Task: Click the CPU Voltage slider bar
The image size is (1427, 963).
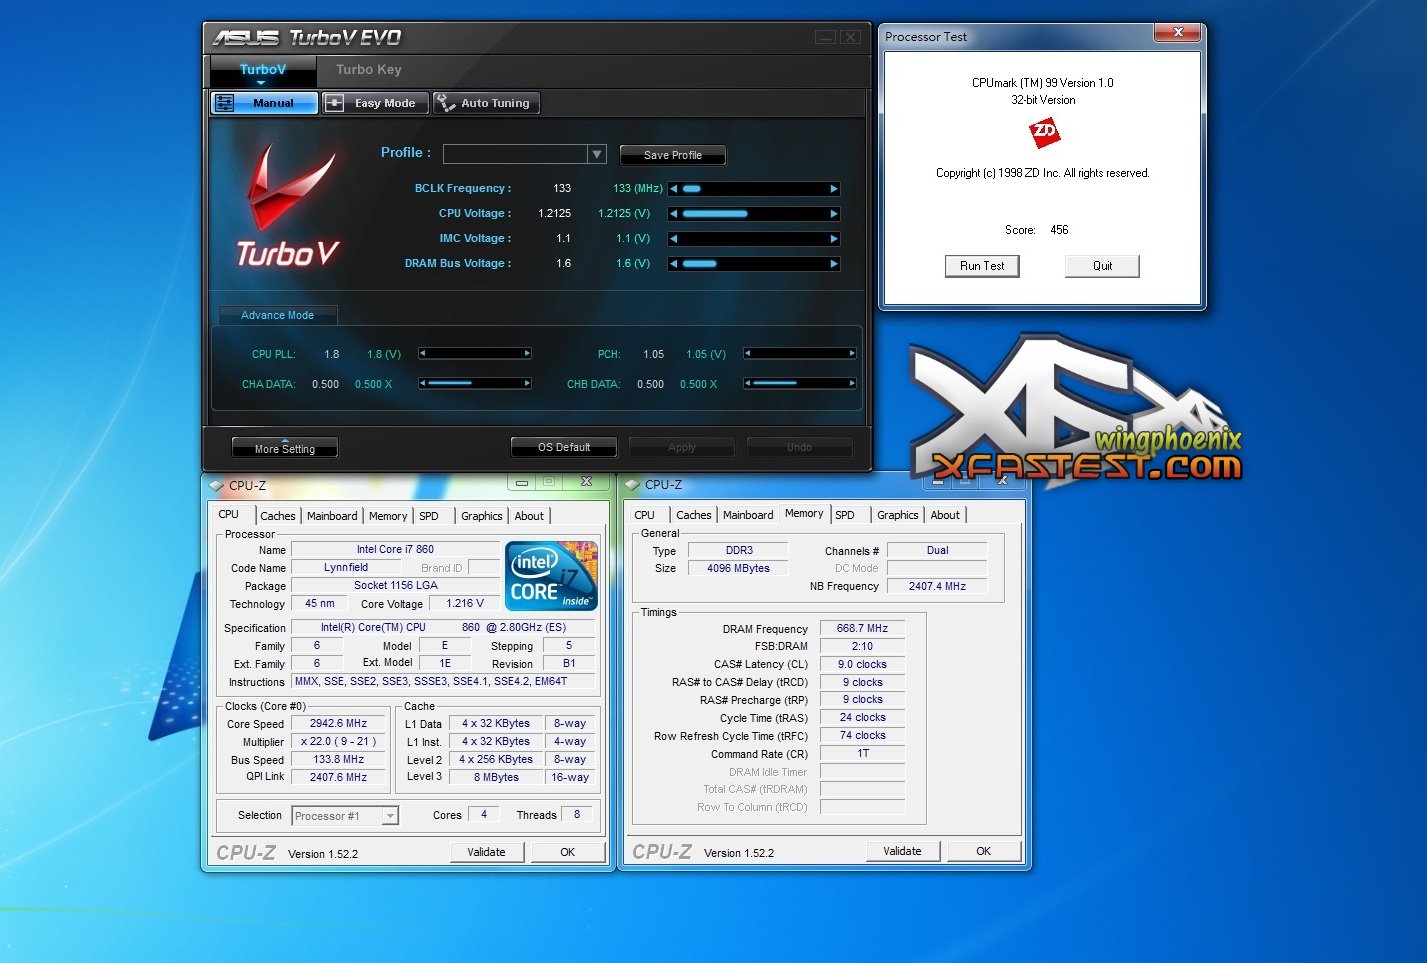Action: (754, 214)
